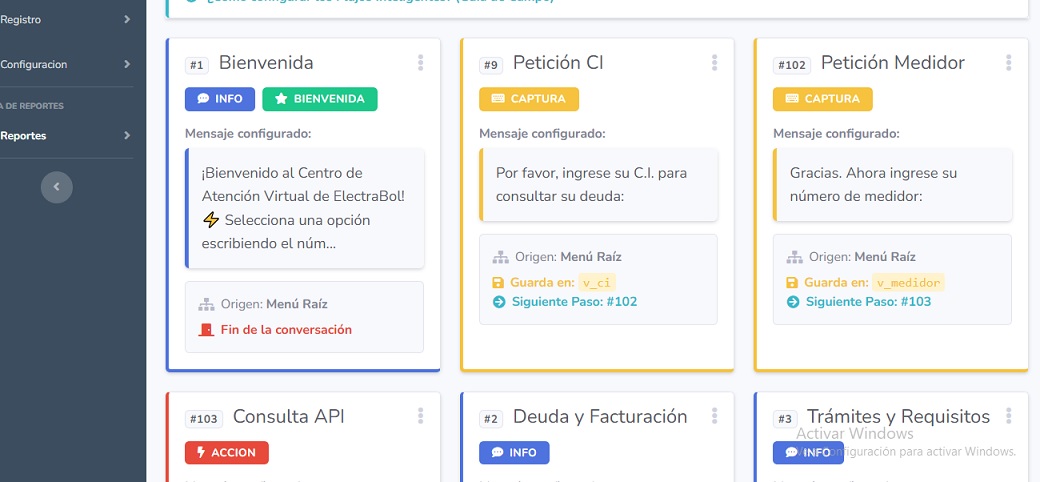This screenshot has width=1040, height=482.
Task: Click arrow icon beside Siguiente Paso #103
Action: 793,302
